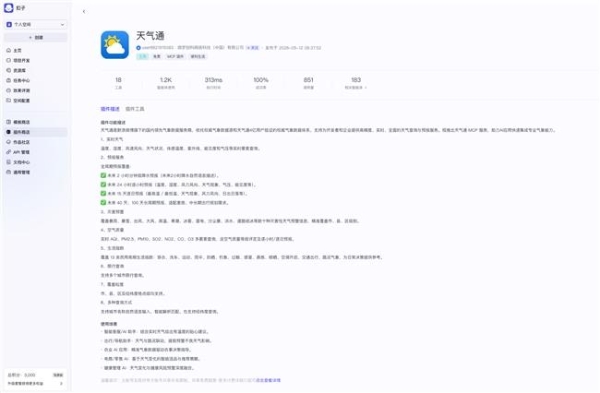This screenshot has height=393, width=600.
Task: Click the 1. 实时天气 section heading
Action: [x=112, y=139]
